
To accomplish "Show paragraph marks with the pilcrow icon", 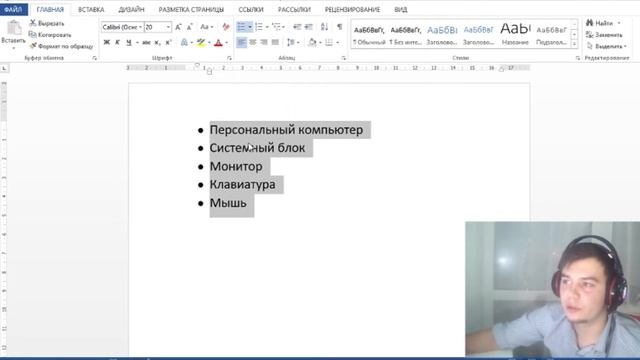I will point(340,27).
